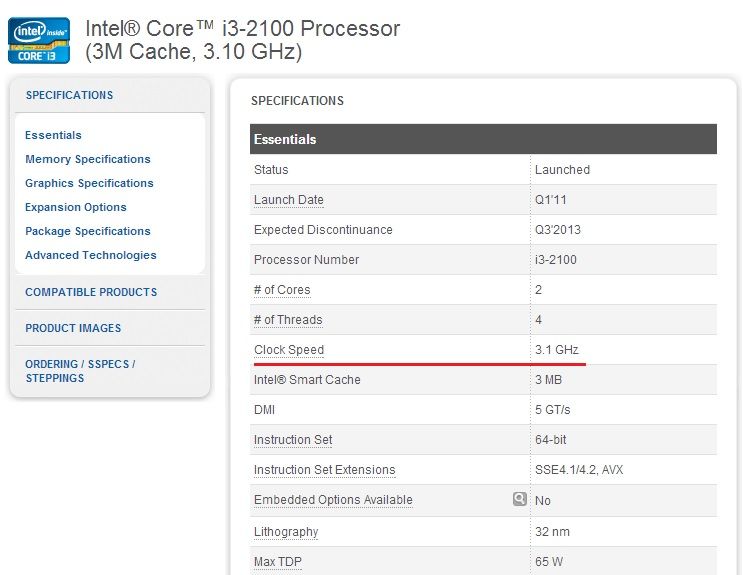Open Expansion Options in sidebar
743x575 pixels.
tap(76, 207)
